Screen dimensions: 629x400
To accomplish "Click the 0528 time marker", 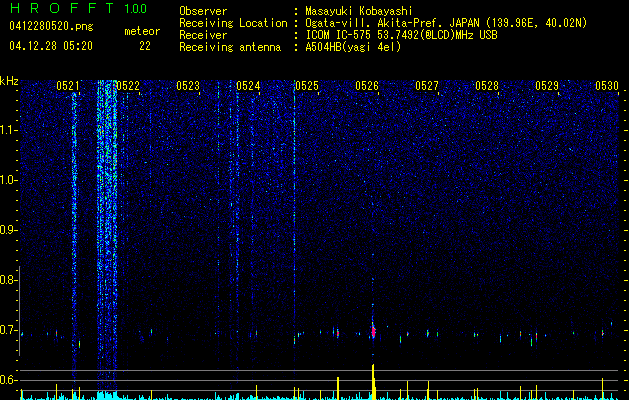I will tap(487, 86).
